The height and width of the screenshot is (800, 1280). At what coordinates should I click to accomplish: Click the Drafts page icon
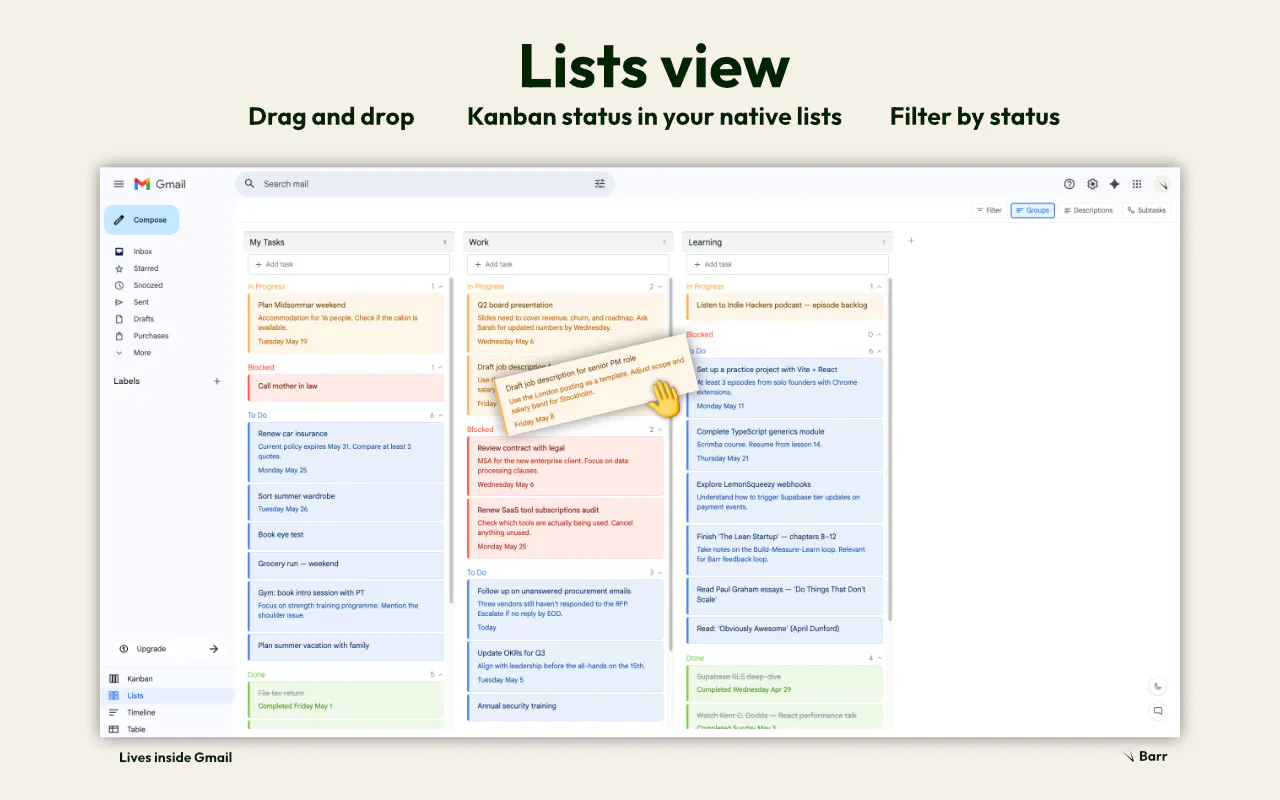119,319
